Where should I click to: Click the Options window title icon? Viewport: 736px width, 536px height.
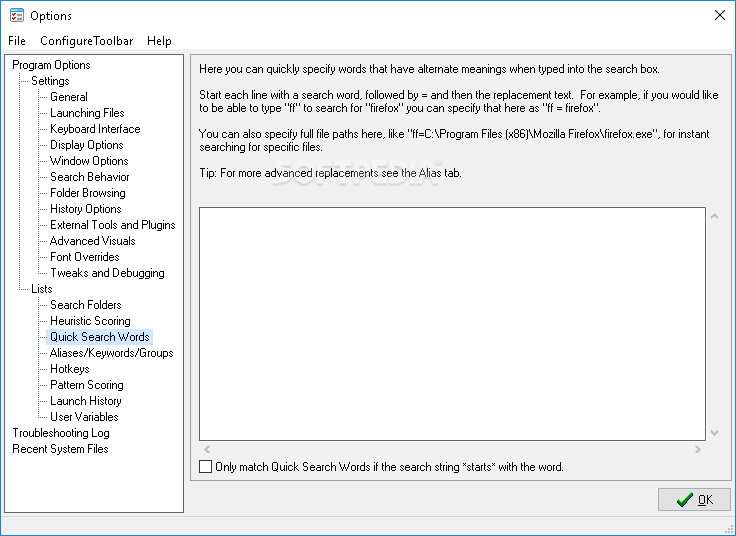tap(17, 15)
